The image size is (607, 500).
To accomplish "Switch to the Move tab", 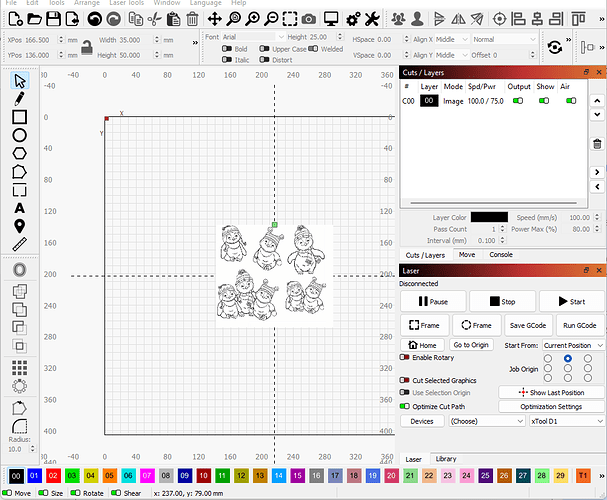I will pos(467,255).
